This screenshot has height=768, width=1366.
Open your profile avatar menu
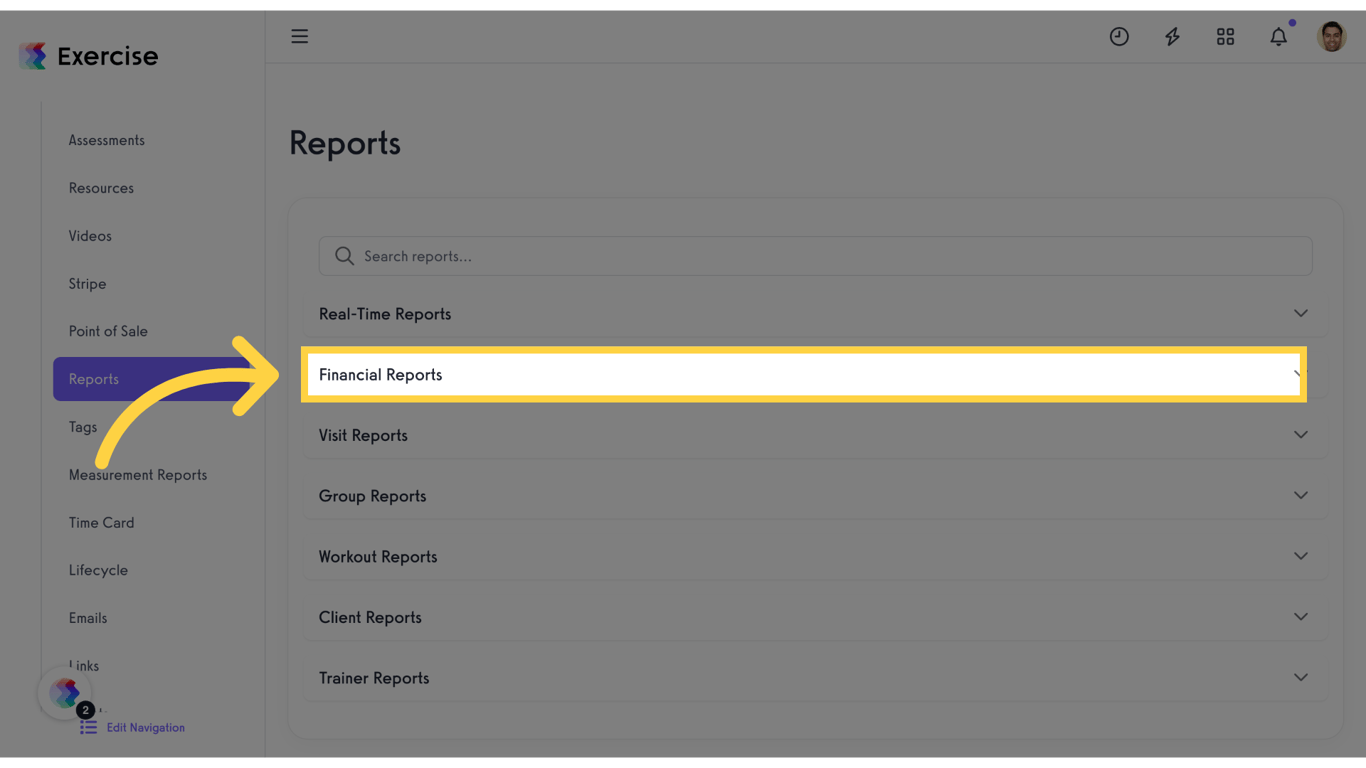tap(1331, 36)
